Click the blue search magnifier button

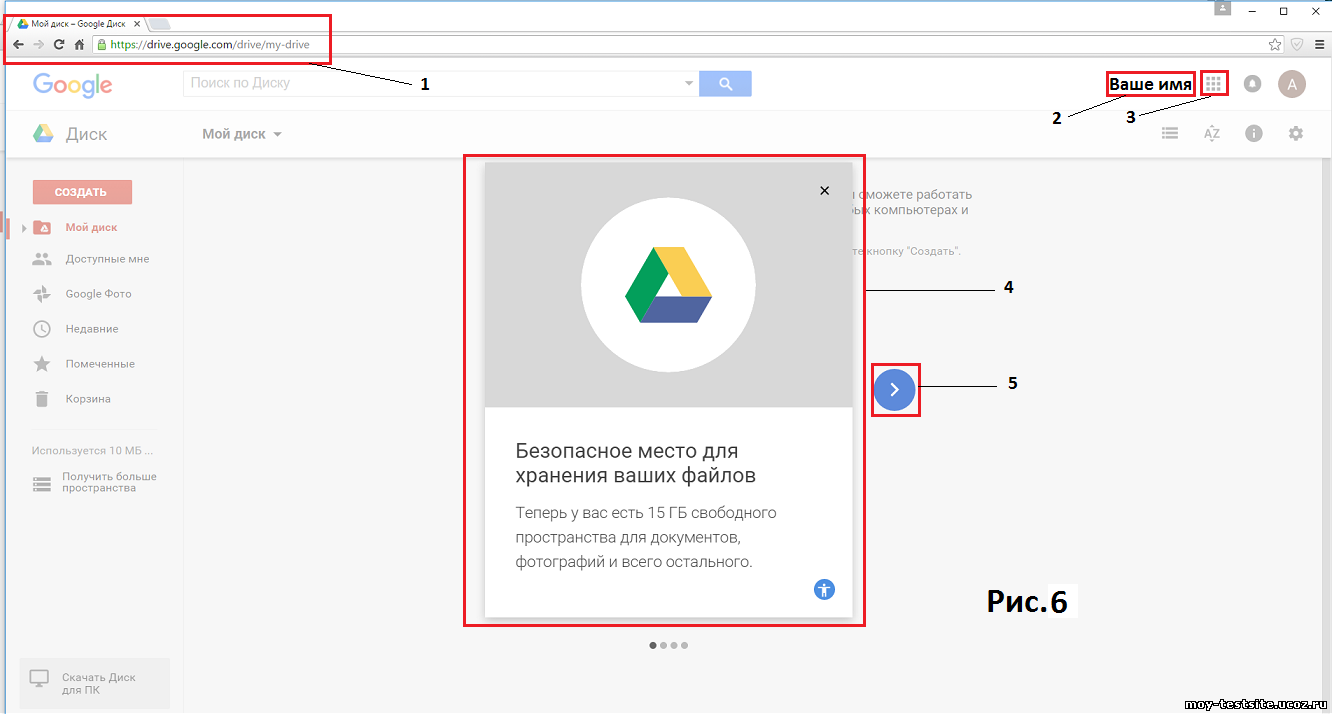[x=725, y=84]
